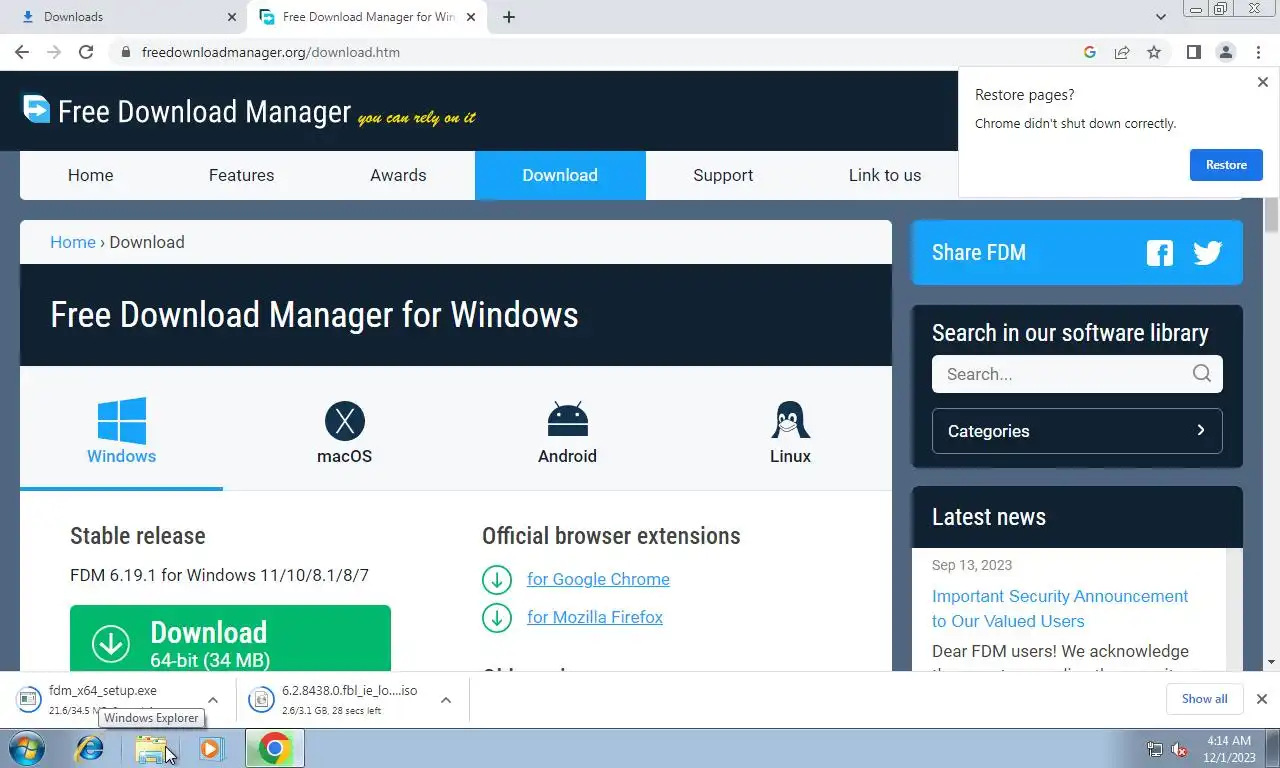Click the Home breadcrumb link
Image resolution: width=1280 pixels, height=768 pixels.
point(73,242)
